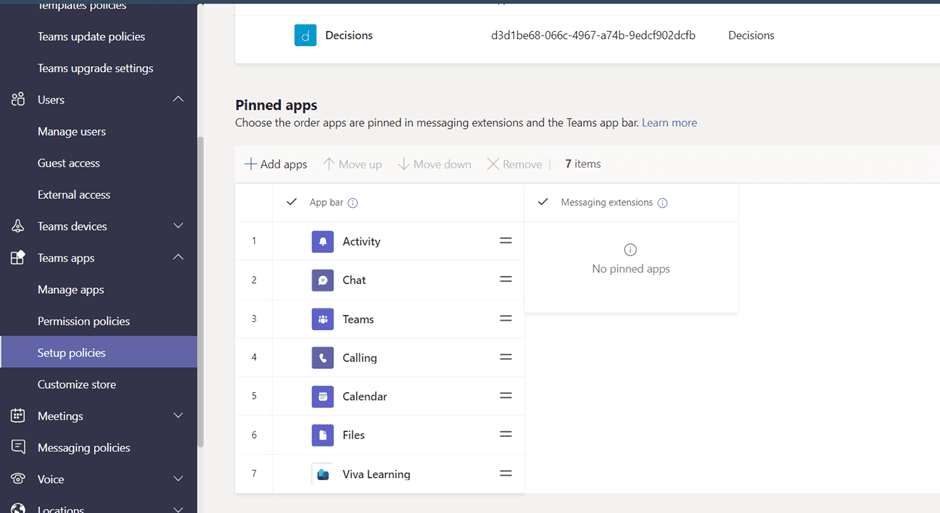Select the Files app name

click(354, 435)
